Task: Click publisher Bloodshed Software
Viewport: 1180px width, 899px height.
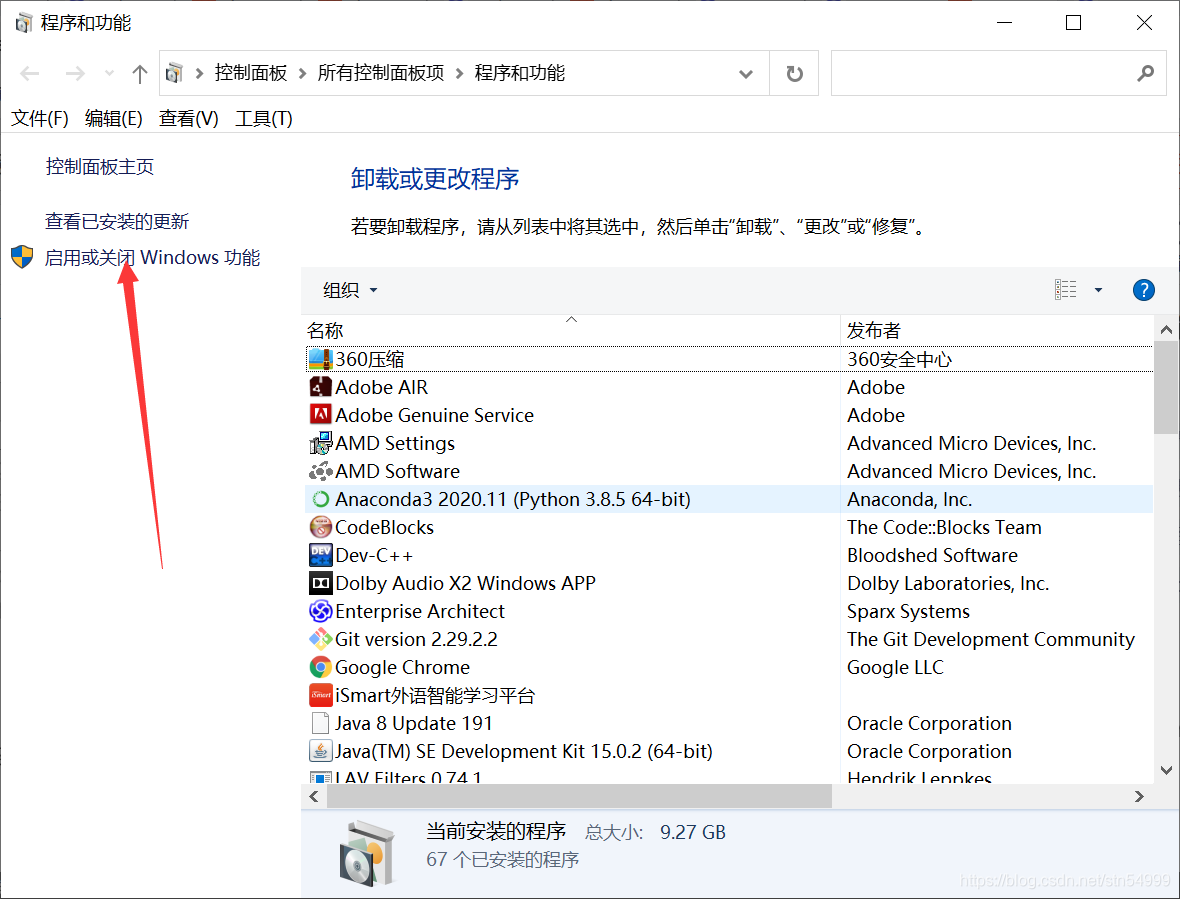Action: pos(932,555)
